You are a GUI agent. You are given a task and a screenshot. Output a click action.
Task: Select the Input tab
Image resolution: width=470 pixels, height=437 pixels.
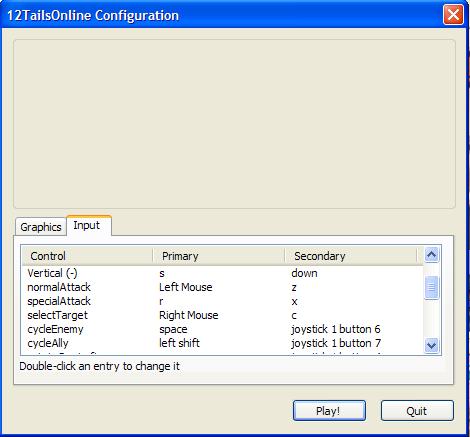[89, 226]
